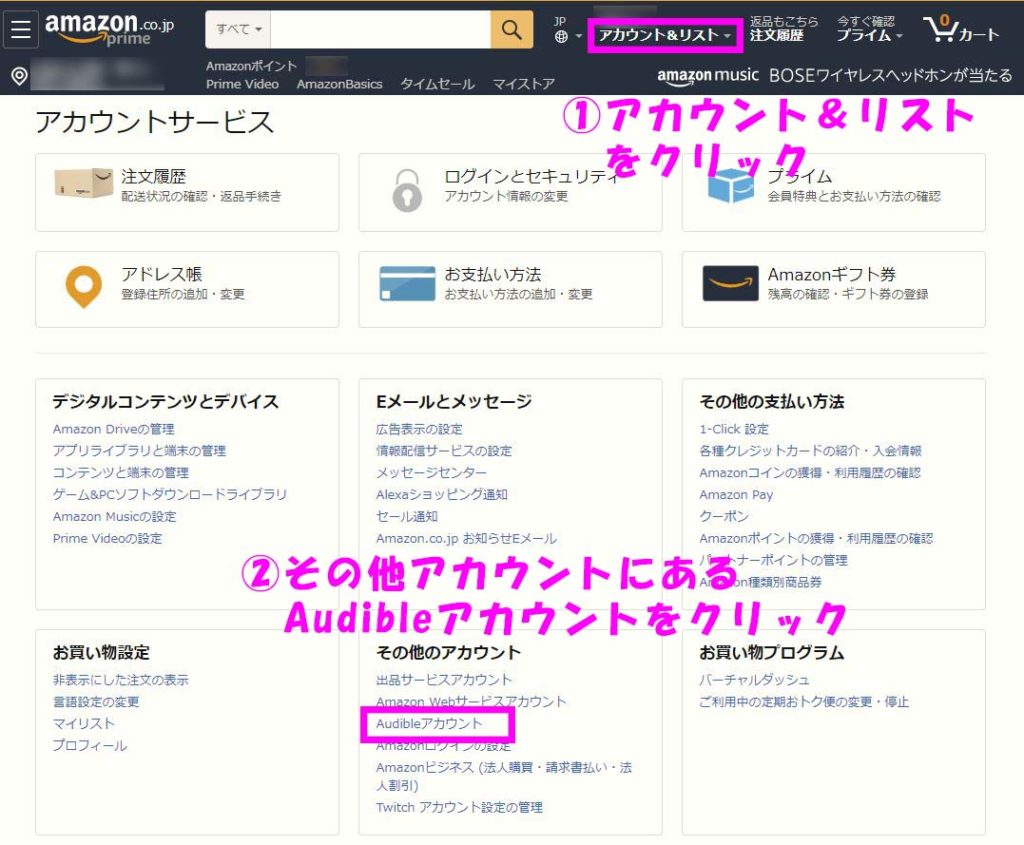This screenshot has height=845, width=1024.
Task: Open メッセージセンター link
Action: (431, 472)
